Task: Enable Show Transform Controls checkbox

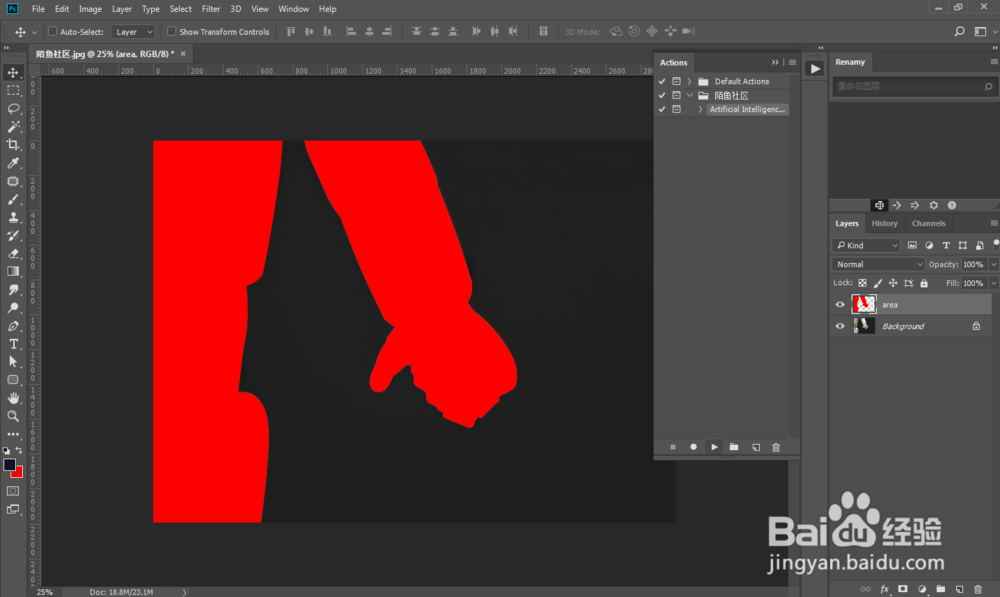Action: tap(172, 31)
